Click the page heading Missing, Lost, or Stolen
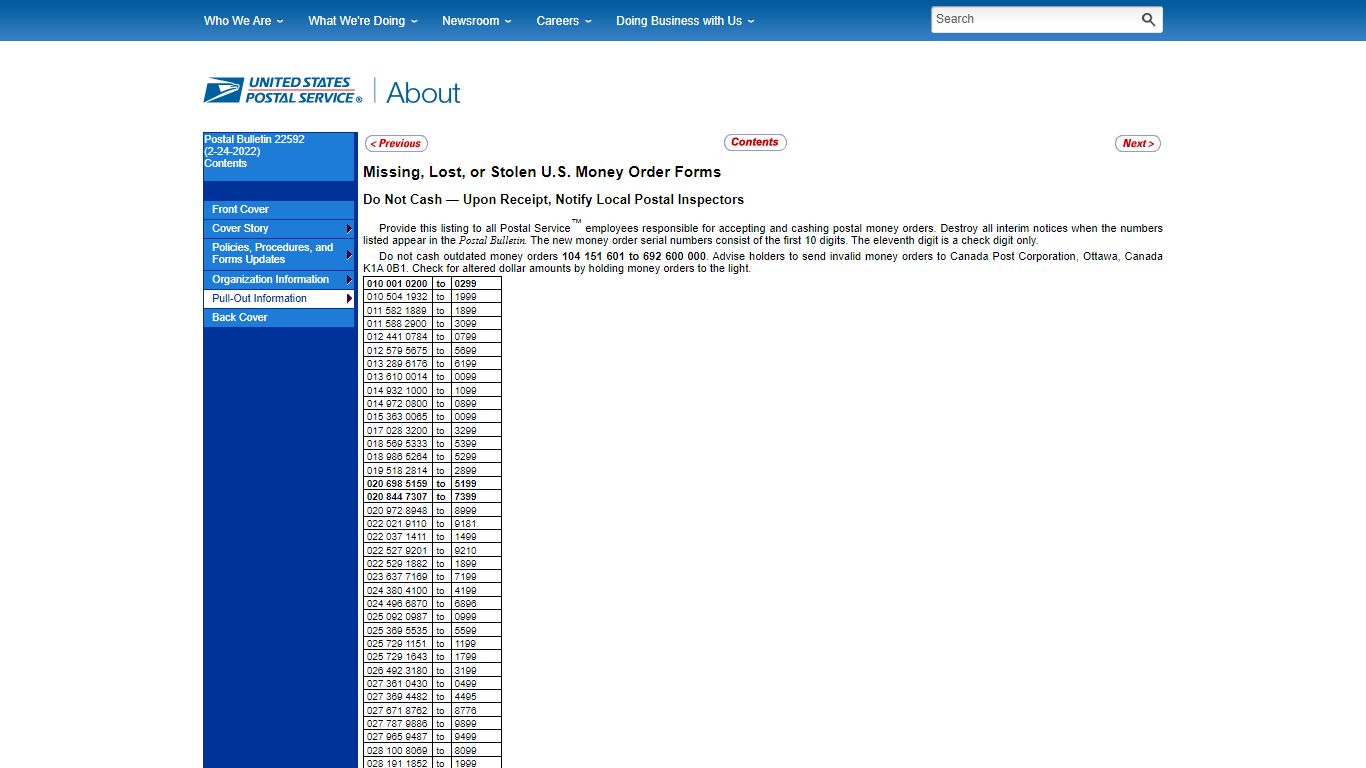The height and width of the screenshot is (768, 1366). click(x=542, y=172)
